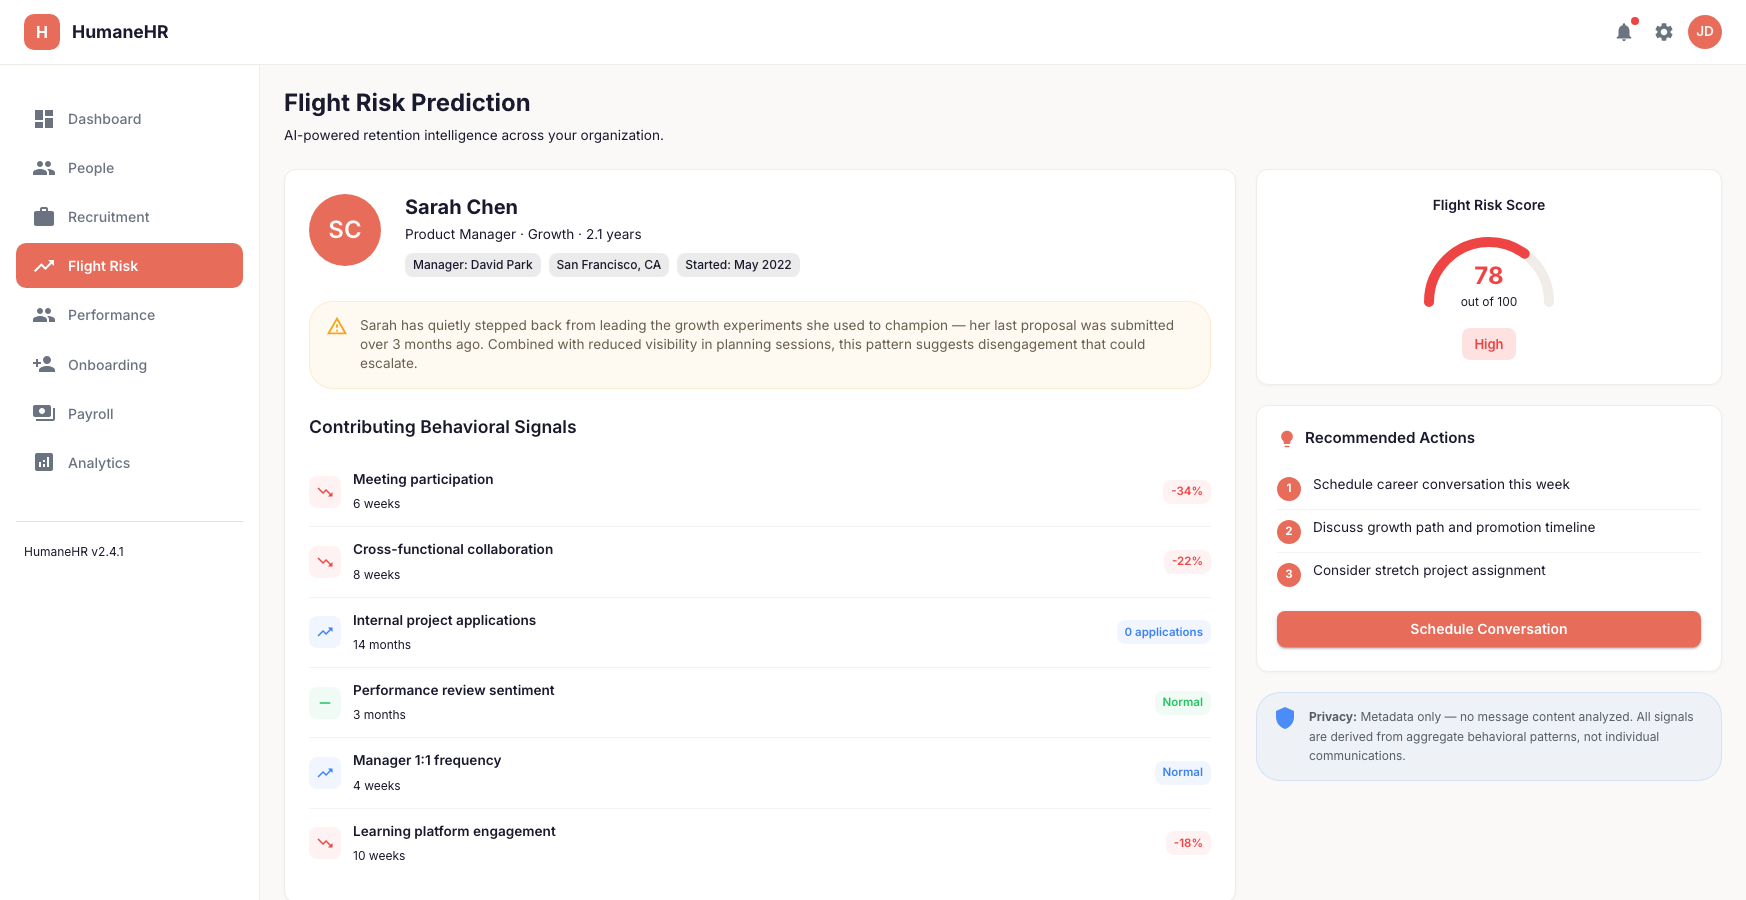1746x900 pixels.
Task: Click the High risk badge
Action: 1488,344
